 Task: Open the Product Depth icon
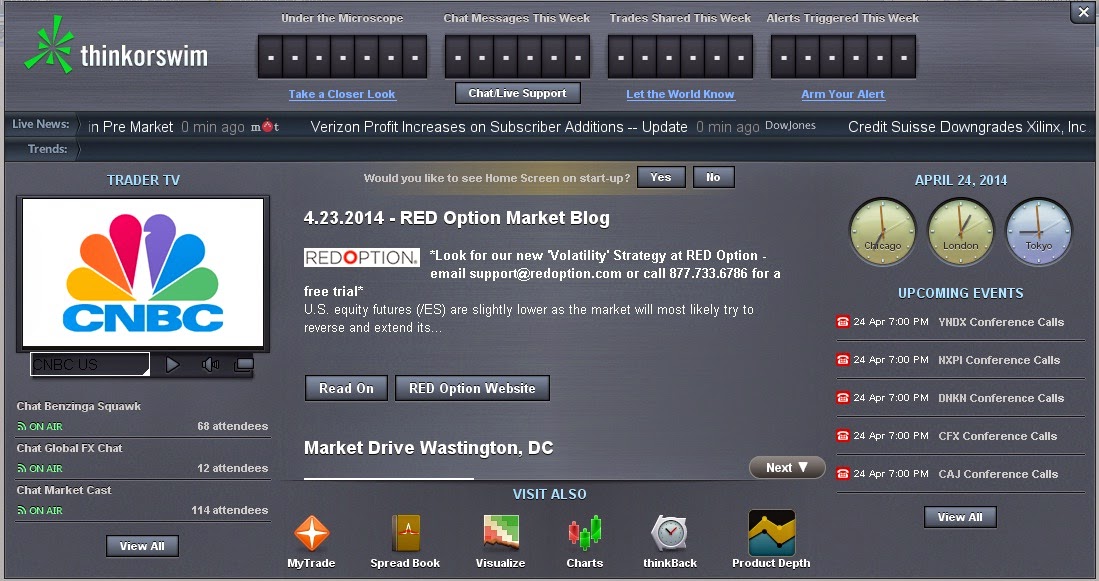click(772, 533)
